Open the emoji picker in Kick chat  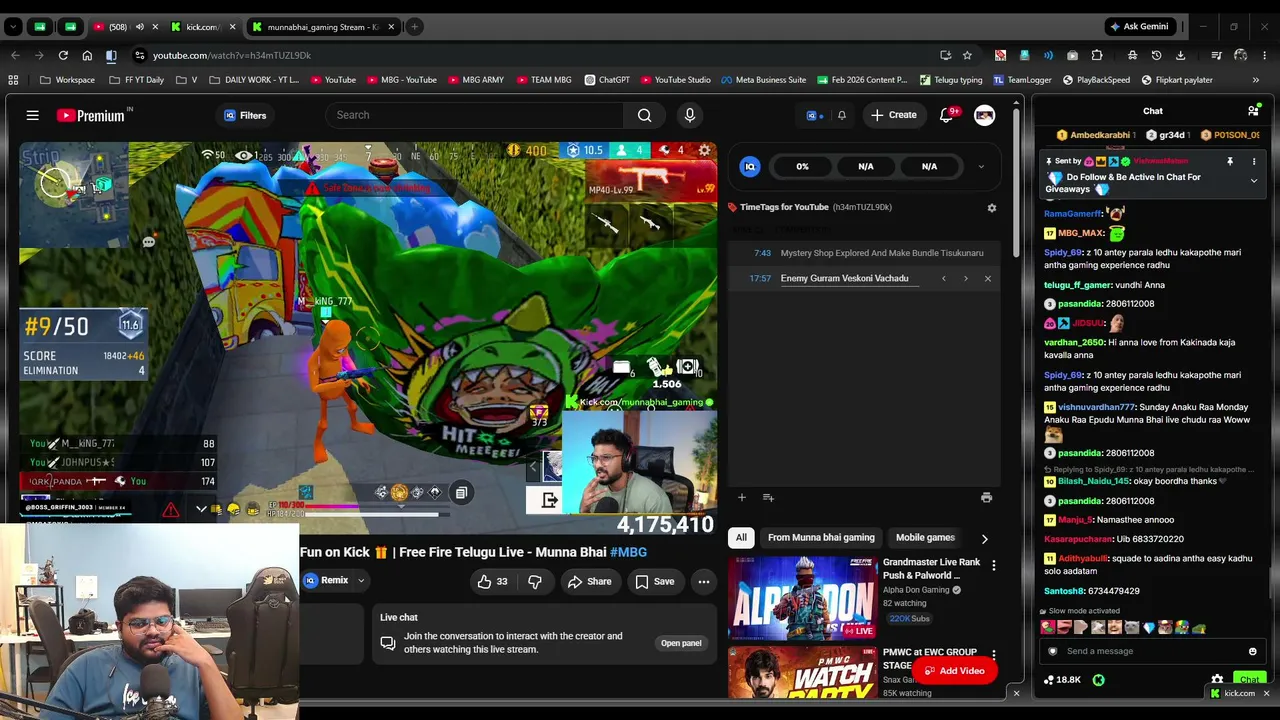point(1252,651)
